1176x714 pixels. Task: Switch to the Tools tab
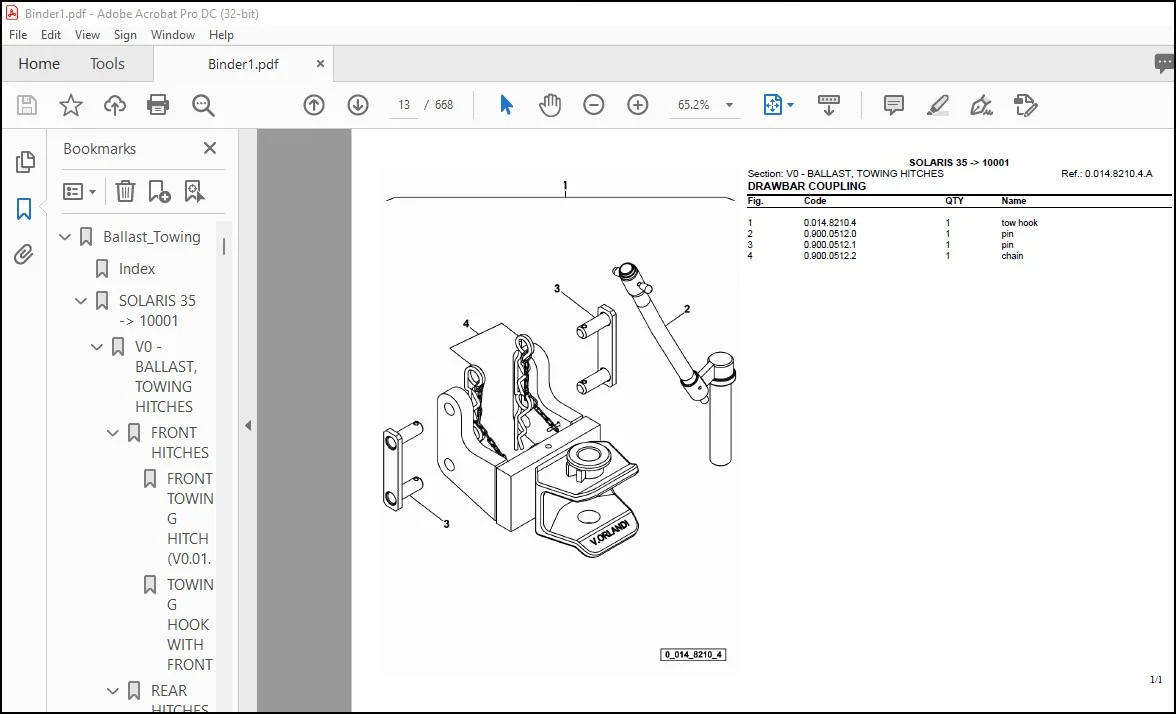[107, 64]
